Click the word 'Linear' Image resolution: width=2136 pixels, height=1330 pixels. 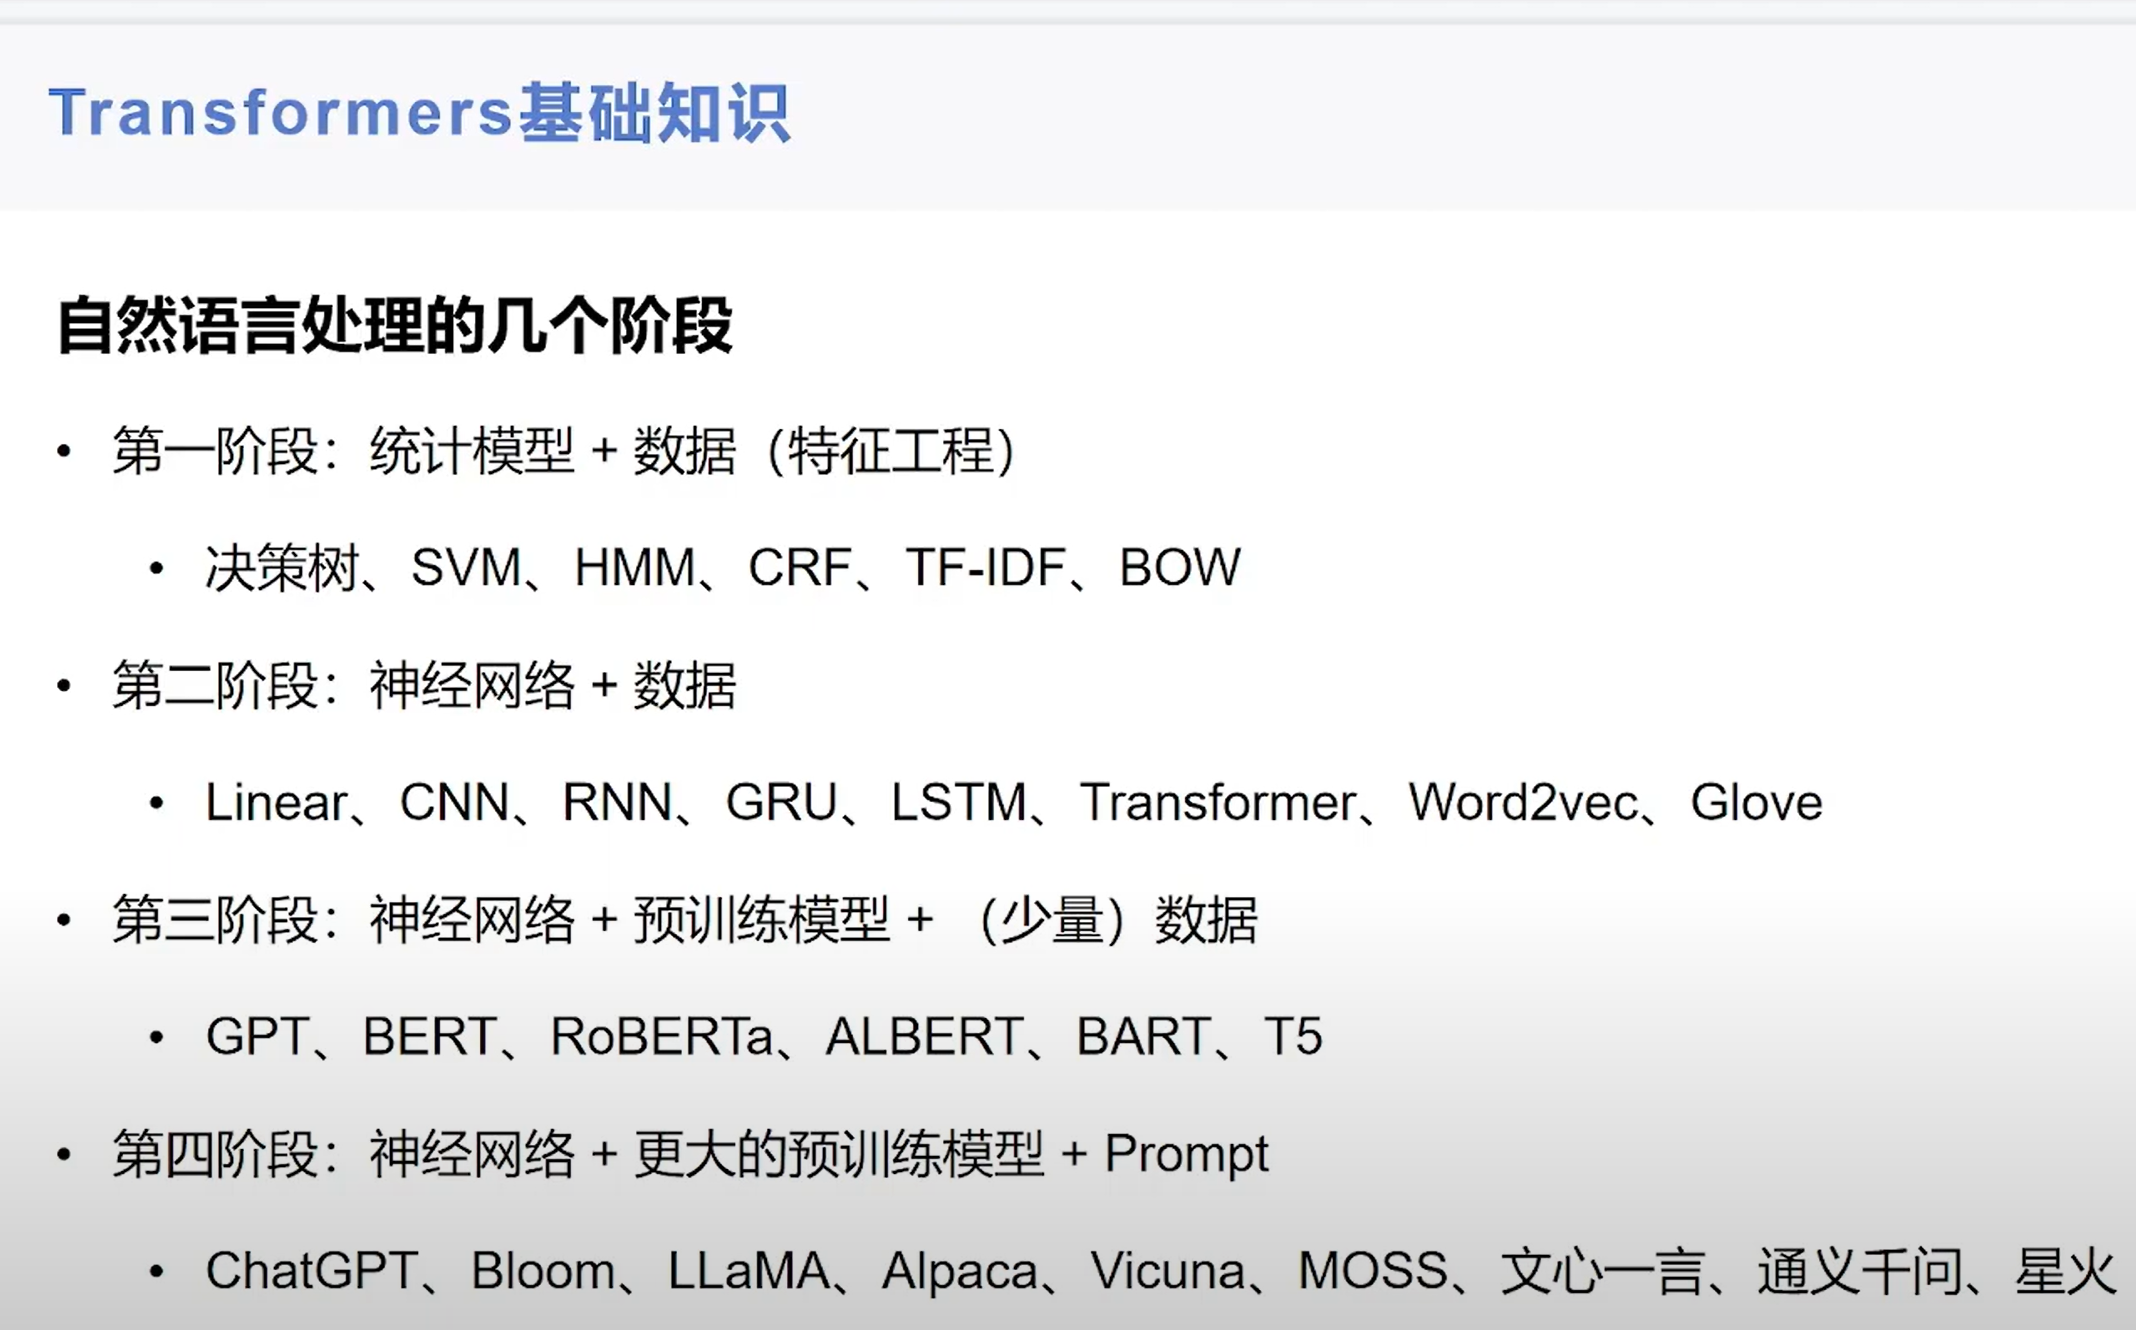click(x=276, y=802)
